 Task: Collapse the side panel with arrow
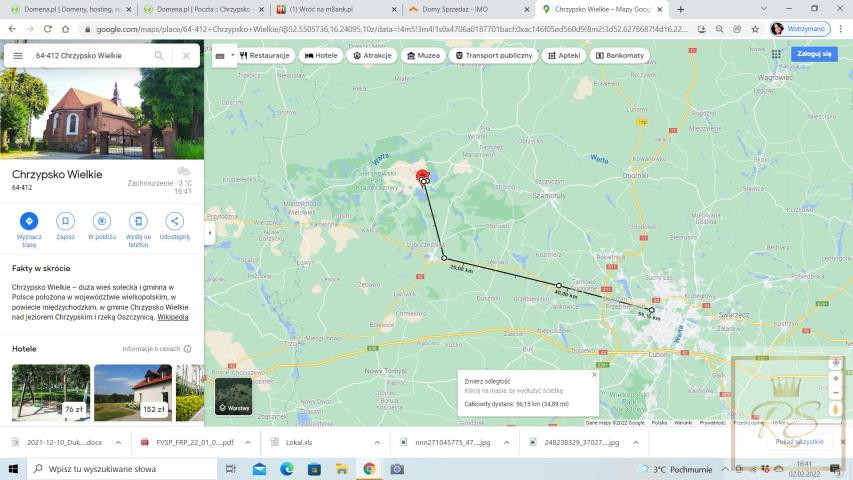click(x=210, y=233)
